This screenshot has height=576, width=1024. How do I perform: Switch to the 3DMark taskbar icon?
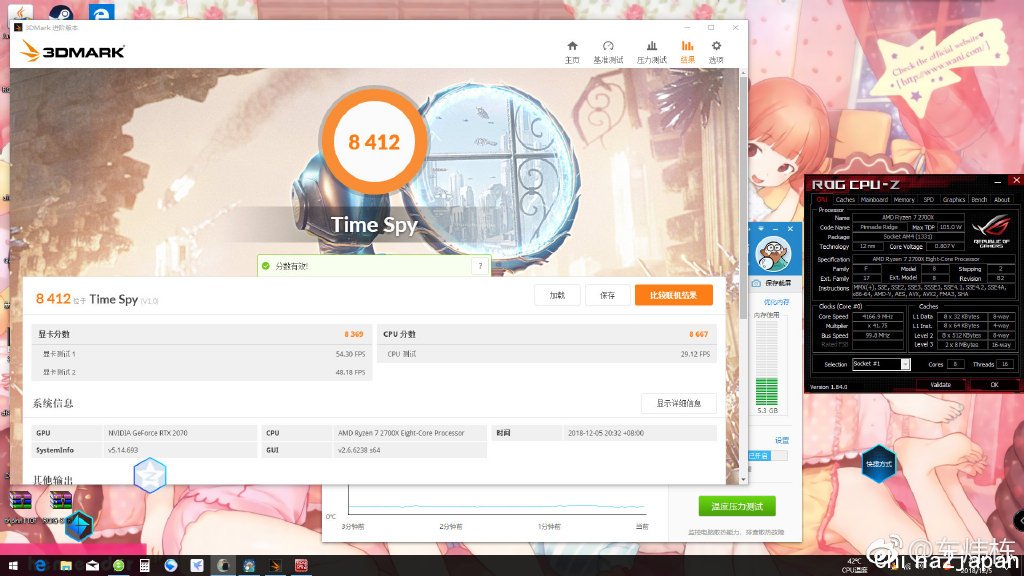point(275,566)
